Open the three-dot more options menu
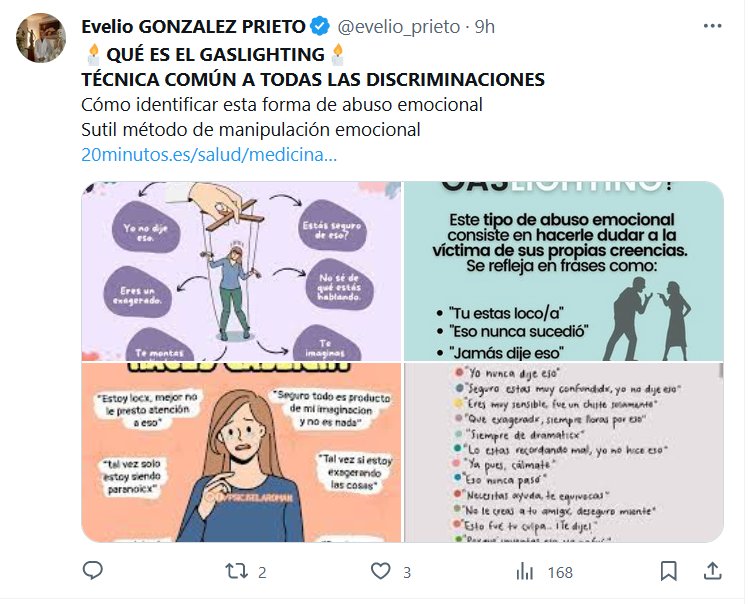The height and width of the screenshot is (604, 750). point(712,26)
